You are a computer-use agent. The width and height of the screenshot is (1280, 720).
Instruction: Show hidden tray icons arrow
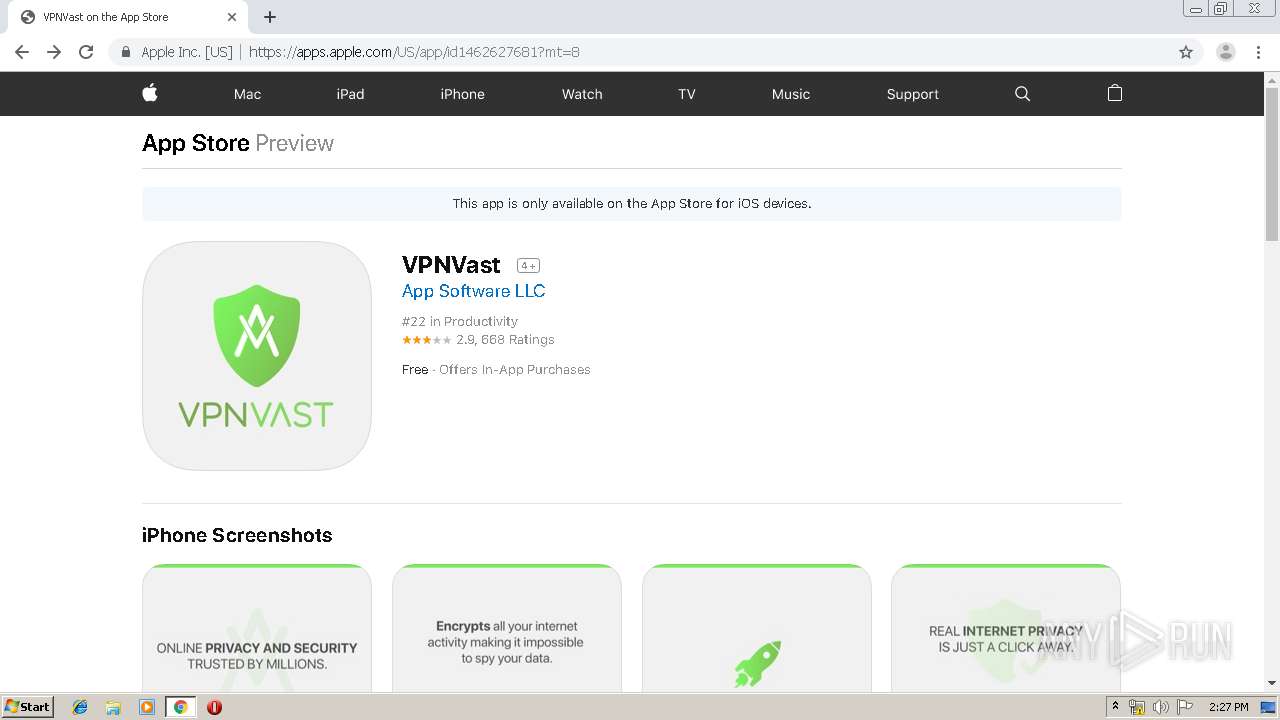point(1116,707)
